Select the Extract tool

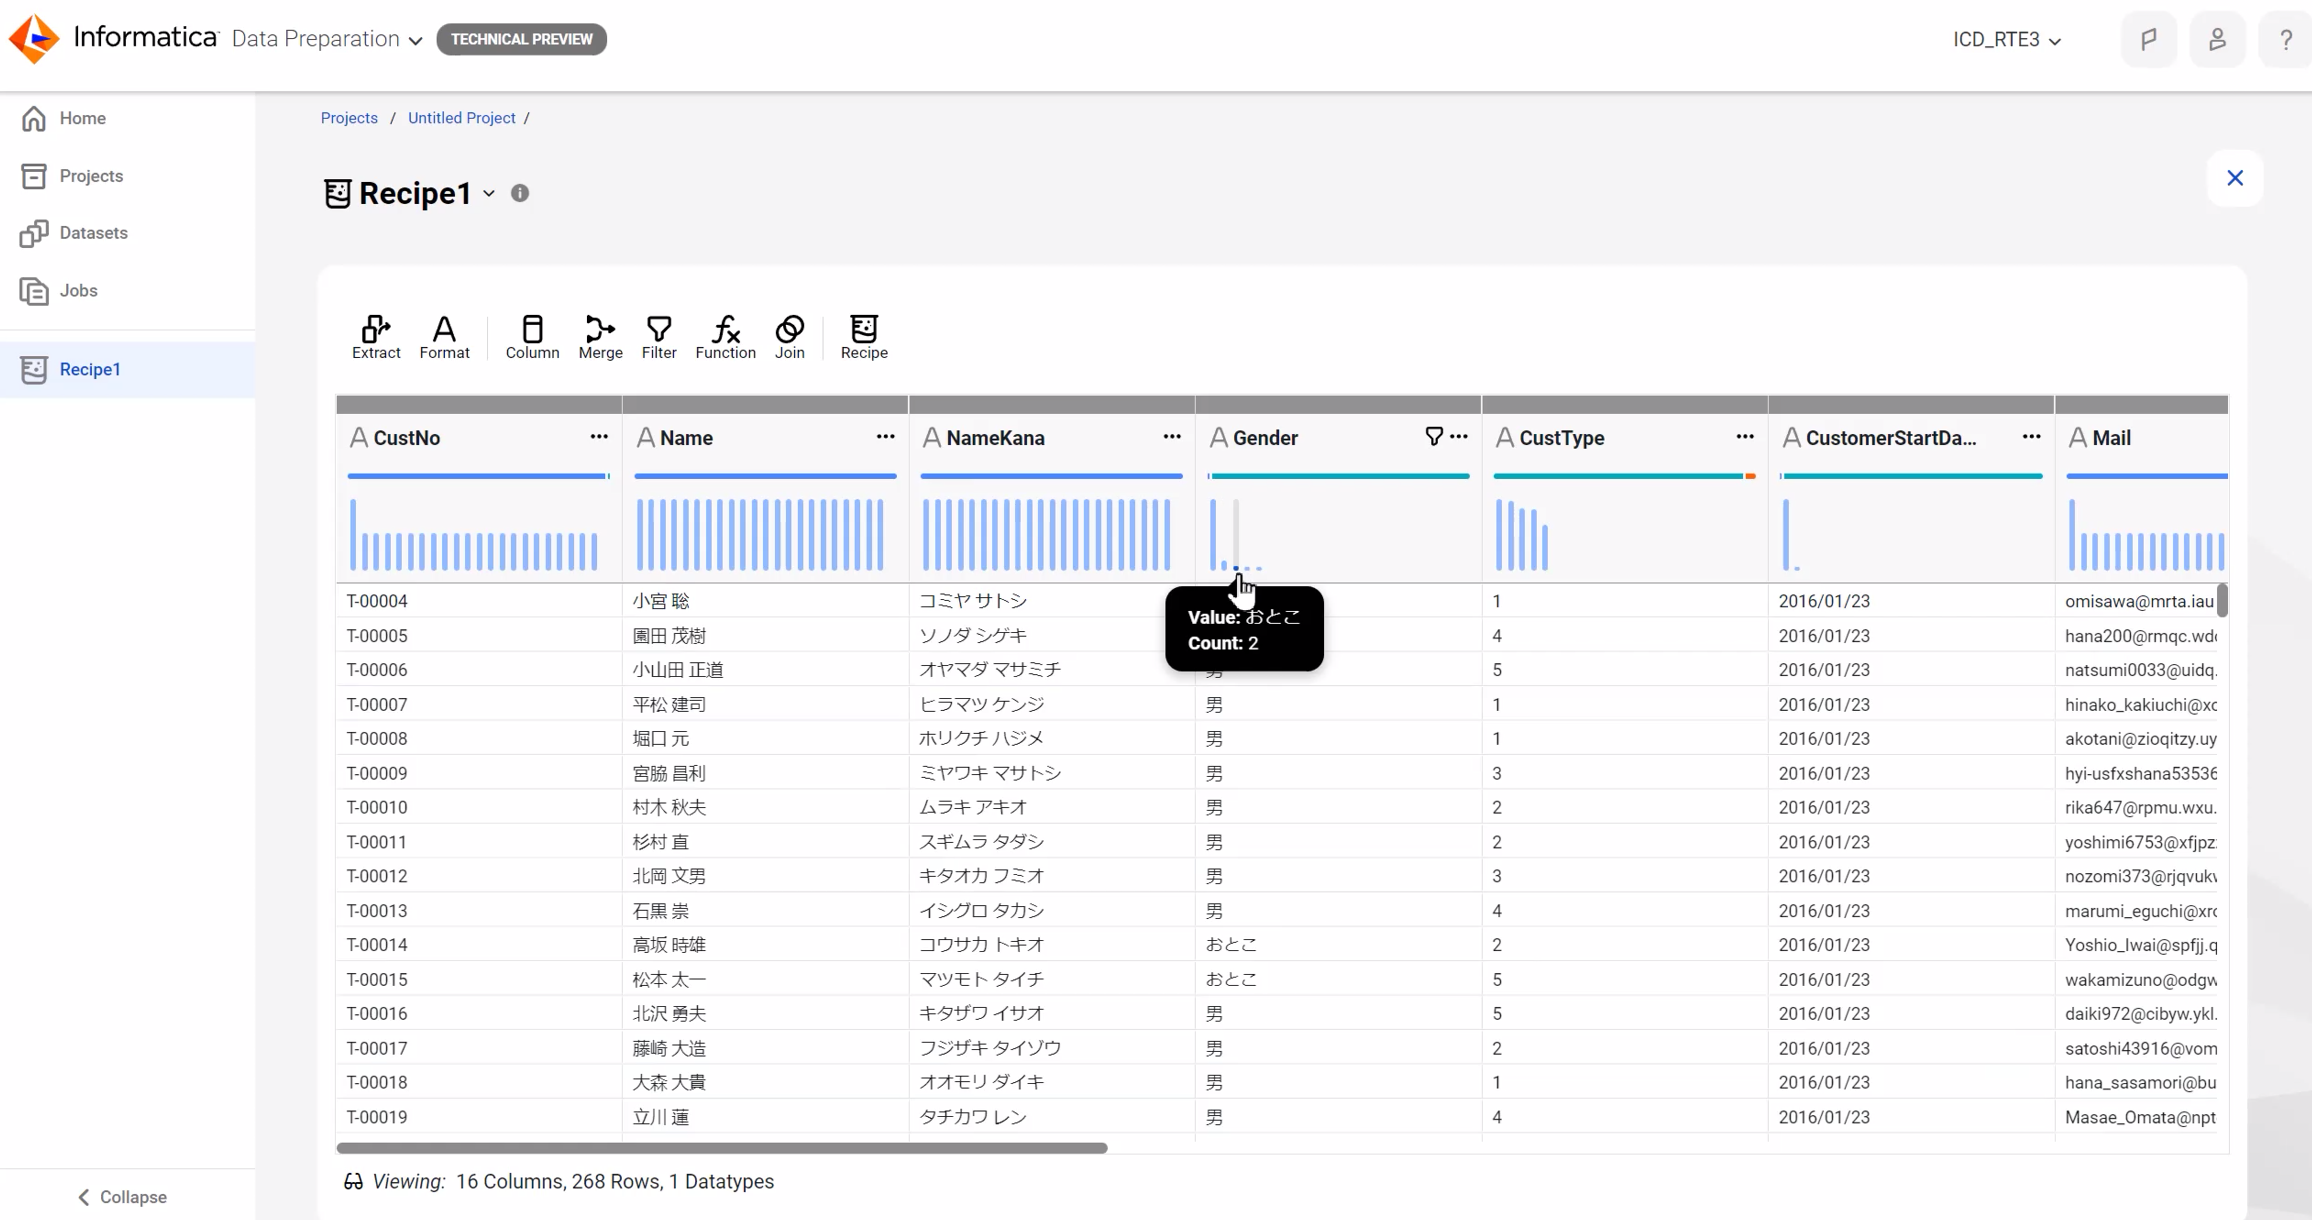(375, 337)
